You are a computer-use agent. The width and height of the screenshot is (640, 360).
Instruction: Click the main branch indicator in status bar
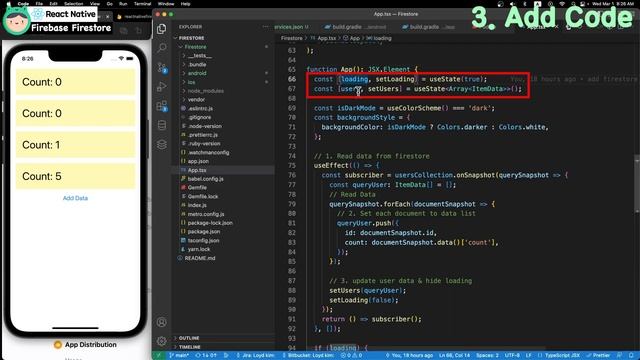(179, 356)
